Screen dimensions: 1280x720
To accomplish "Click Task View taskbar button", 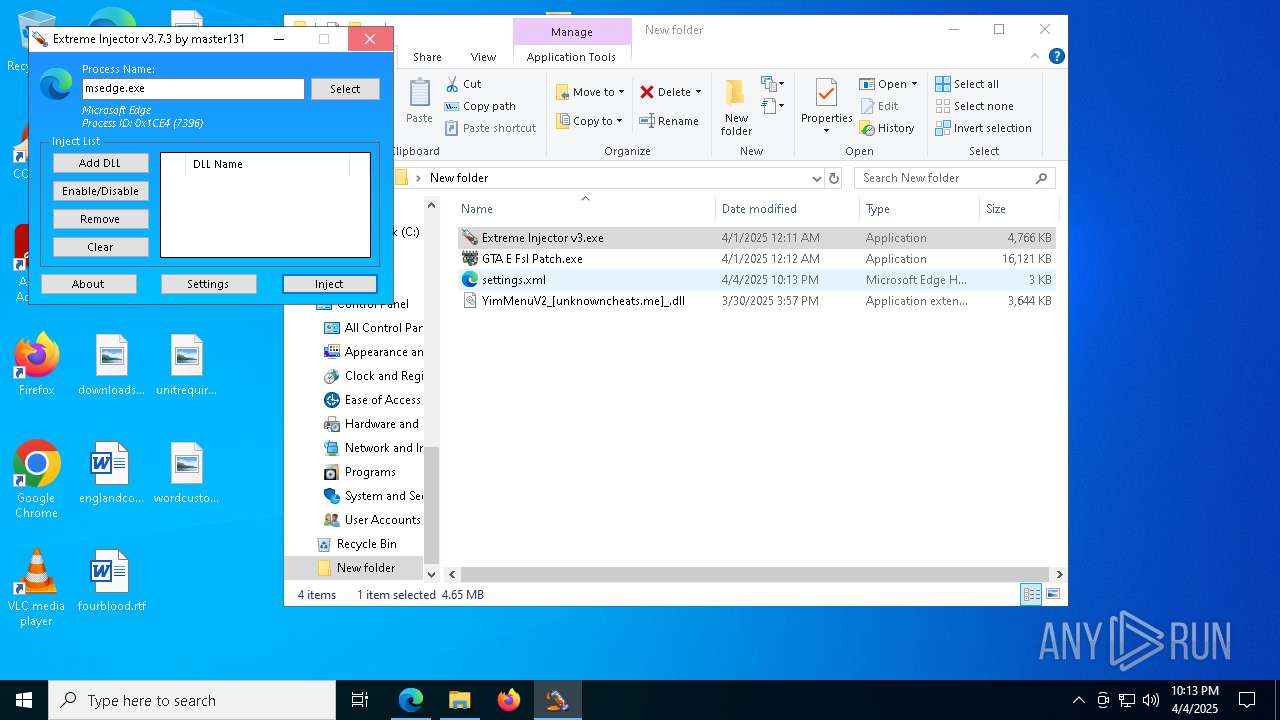I will point(360,700).
